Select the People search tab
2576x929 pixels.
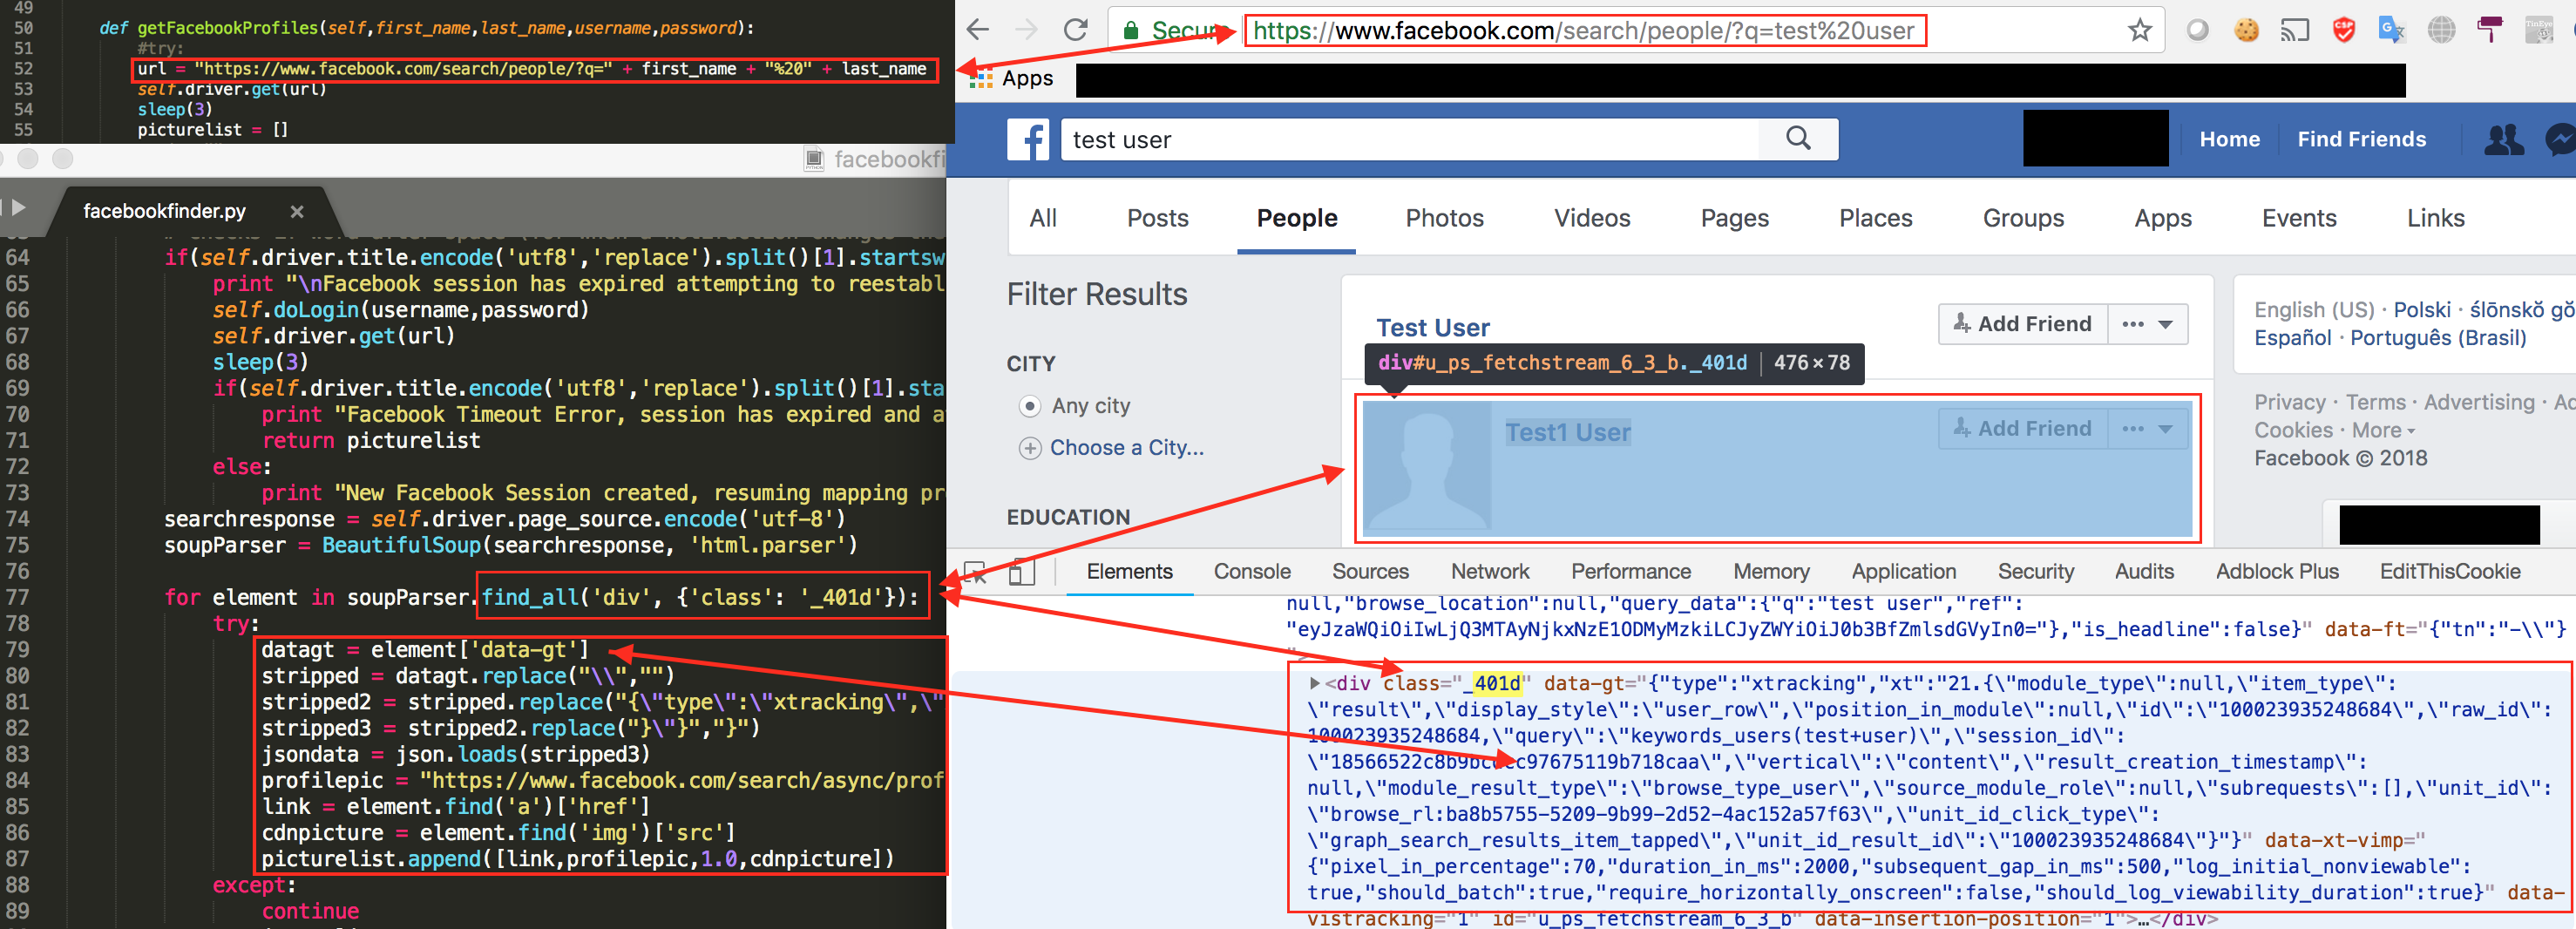tap(1297, 218)
